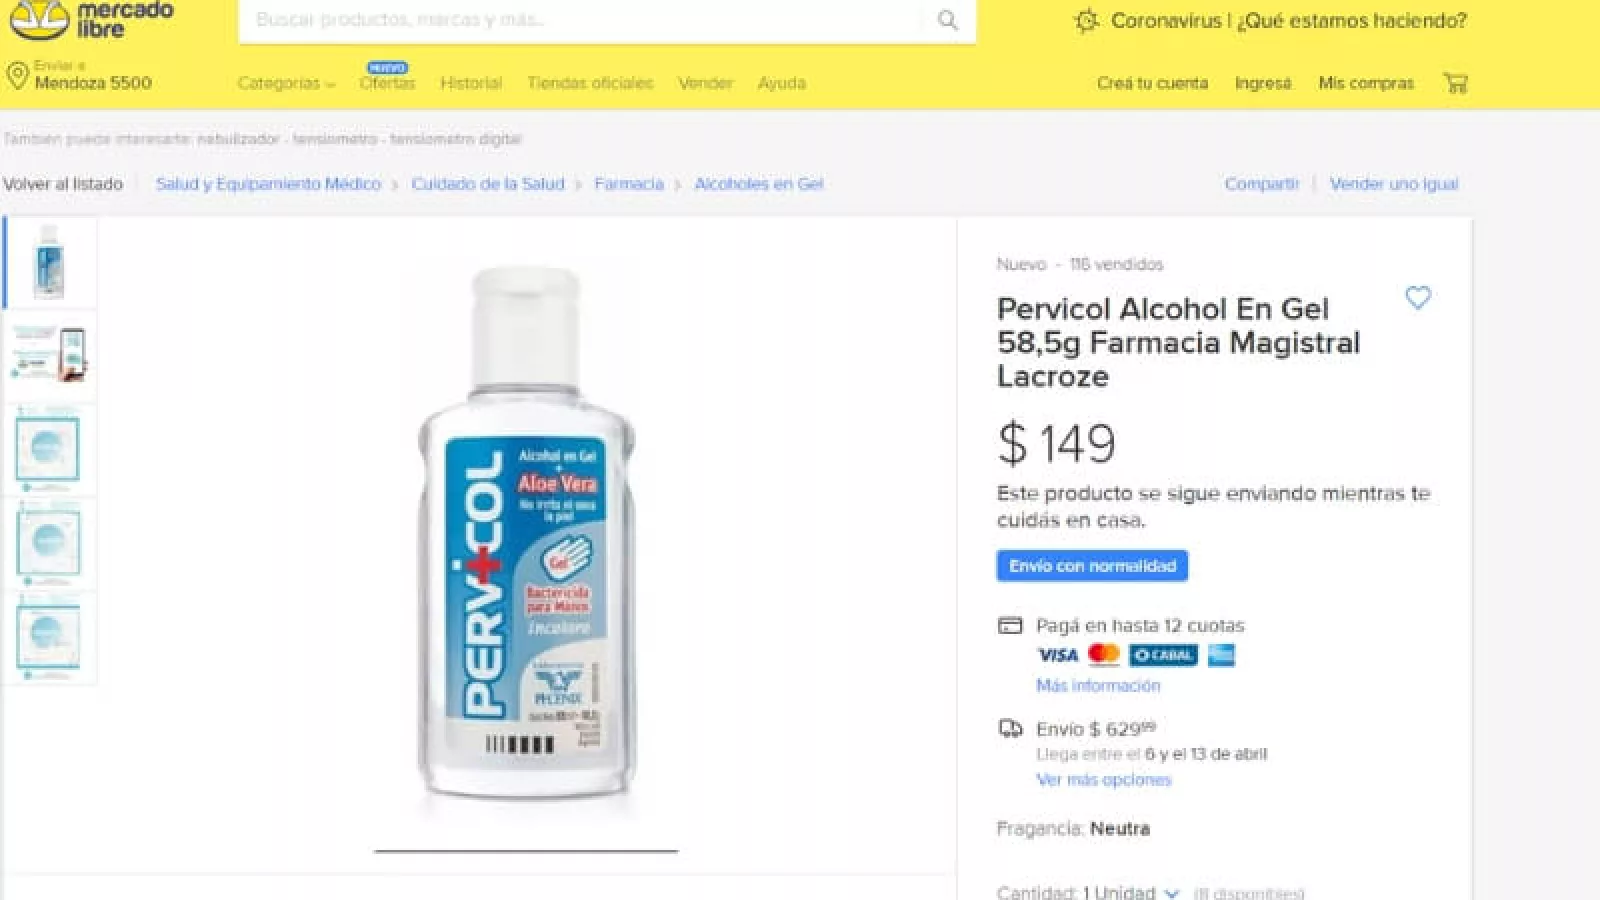This screenshot has height=900, width=1600.
Task: Expand the Categorías dropdown
Action: click(286, 83)
